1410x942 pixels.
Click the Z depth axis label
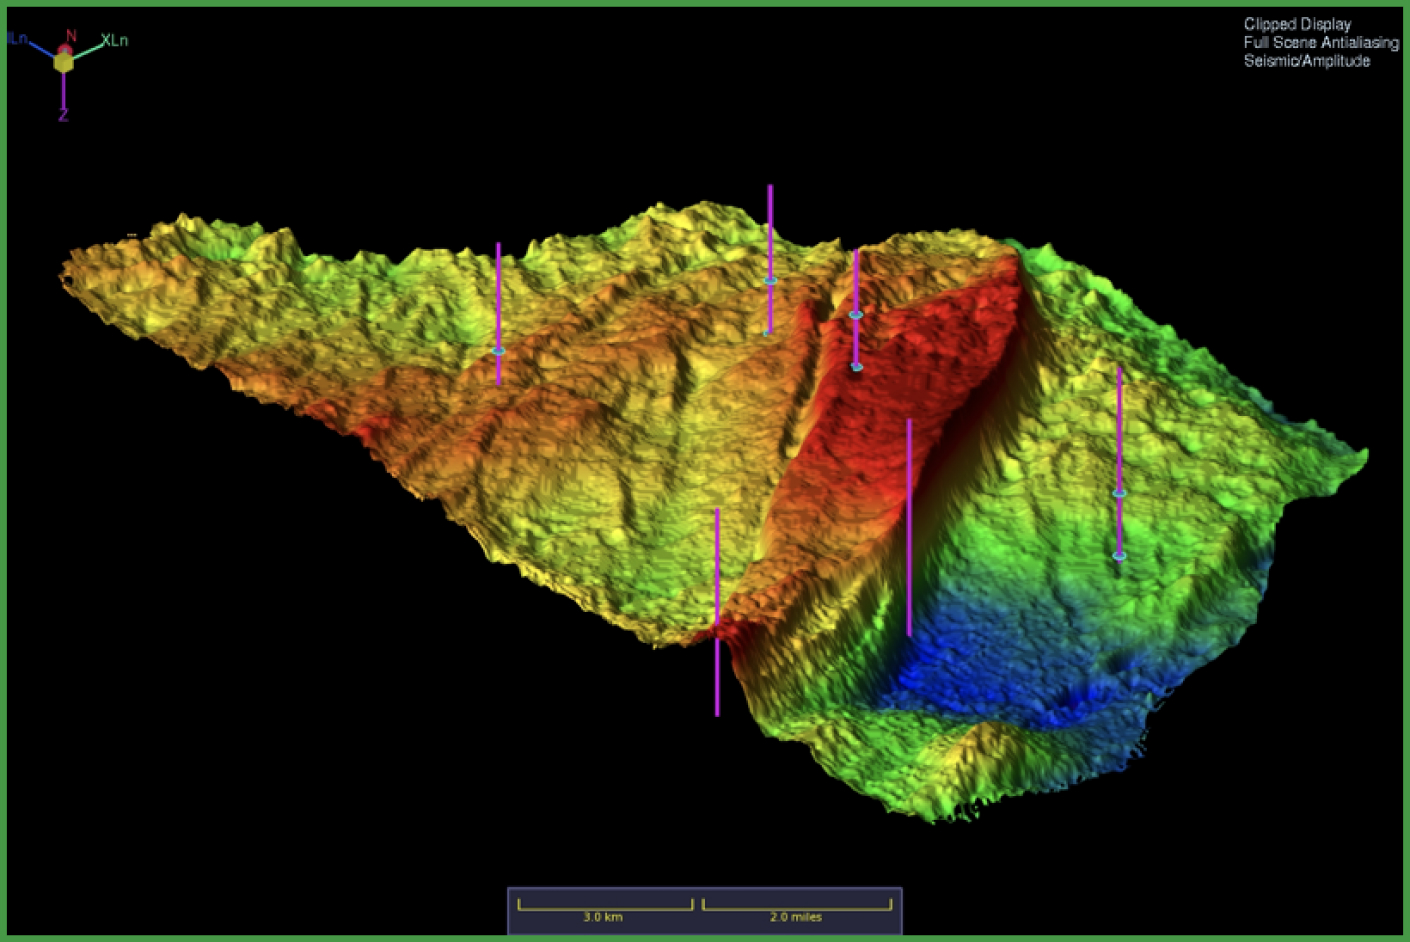pos(63,116)
